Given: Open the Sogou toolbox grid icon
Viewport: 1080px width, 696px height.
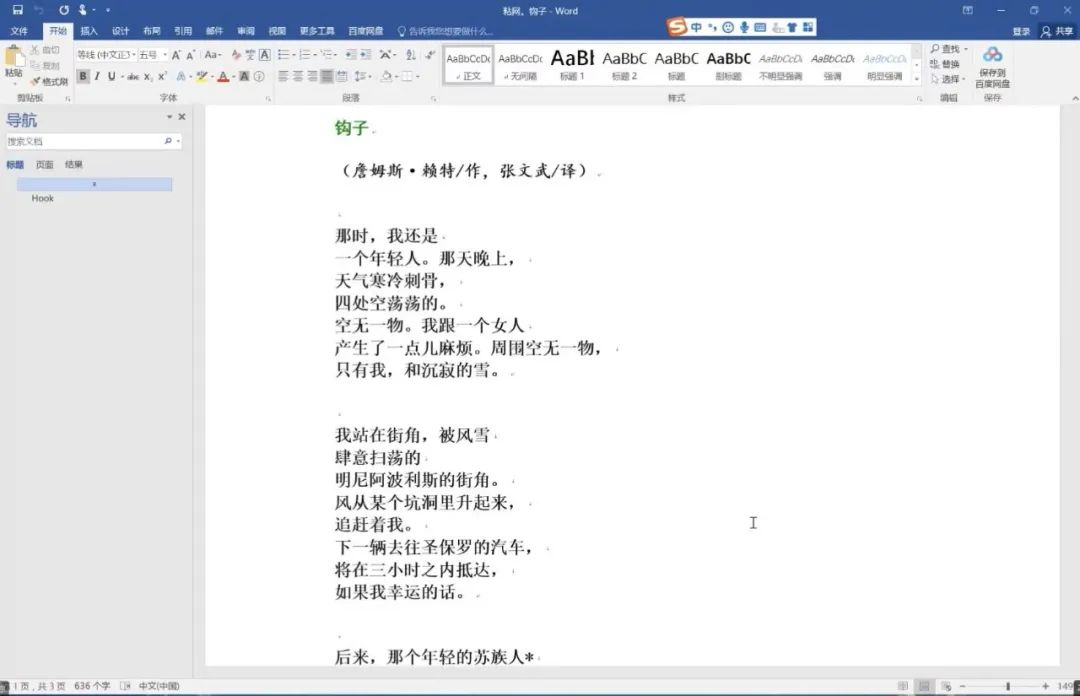Looking at the screenshot, I should click(808, 28).
